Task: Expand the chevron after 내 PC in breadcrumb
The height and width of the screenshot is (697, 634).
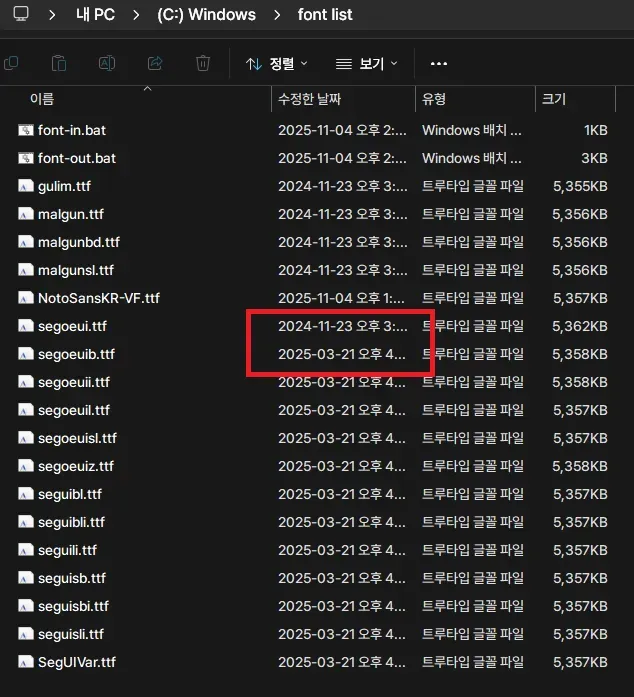Action: coord(135,15)
